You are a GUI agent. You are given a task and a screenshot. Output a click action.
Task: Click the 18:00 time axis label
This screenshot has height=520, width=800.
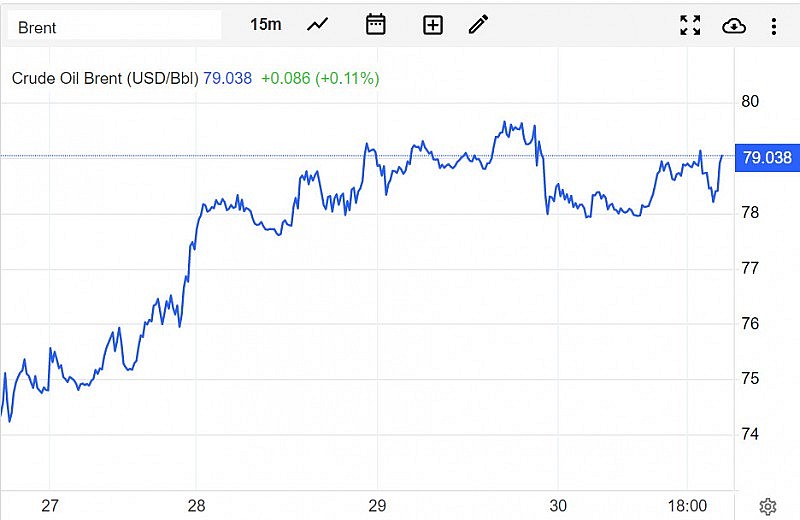click(687, 506)
